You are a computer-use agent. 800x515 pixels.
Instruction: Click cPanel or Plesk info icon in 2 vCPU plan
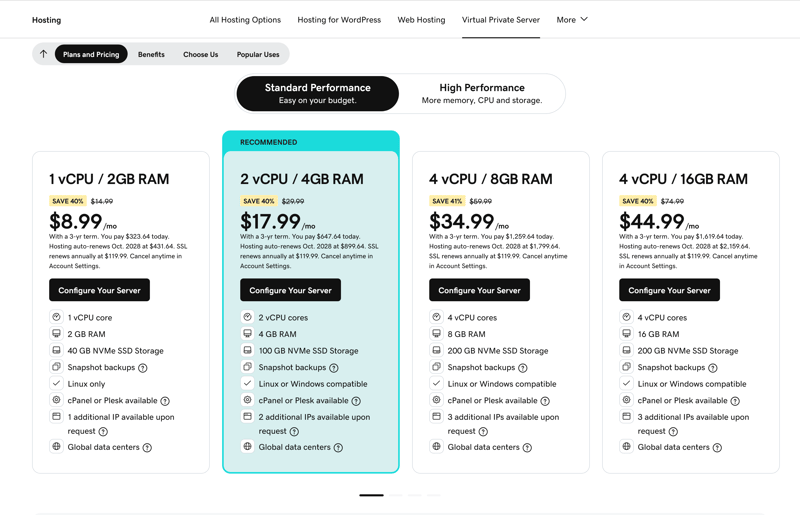[x=356, y=401]
